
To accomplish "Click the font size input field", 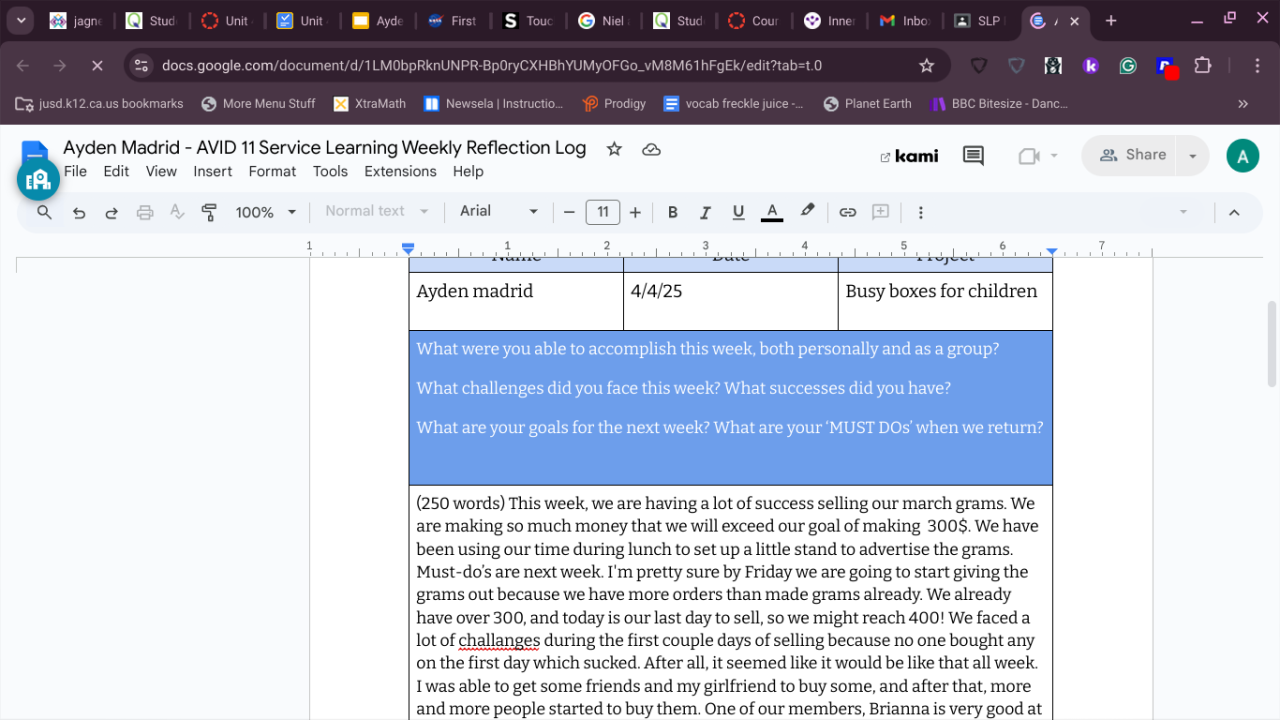I will point(603,212).
